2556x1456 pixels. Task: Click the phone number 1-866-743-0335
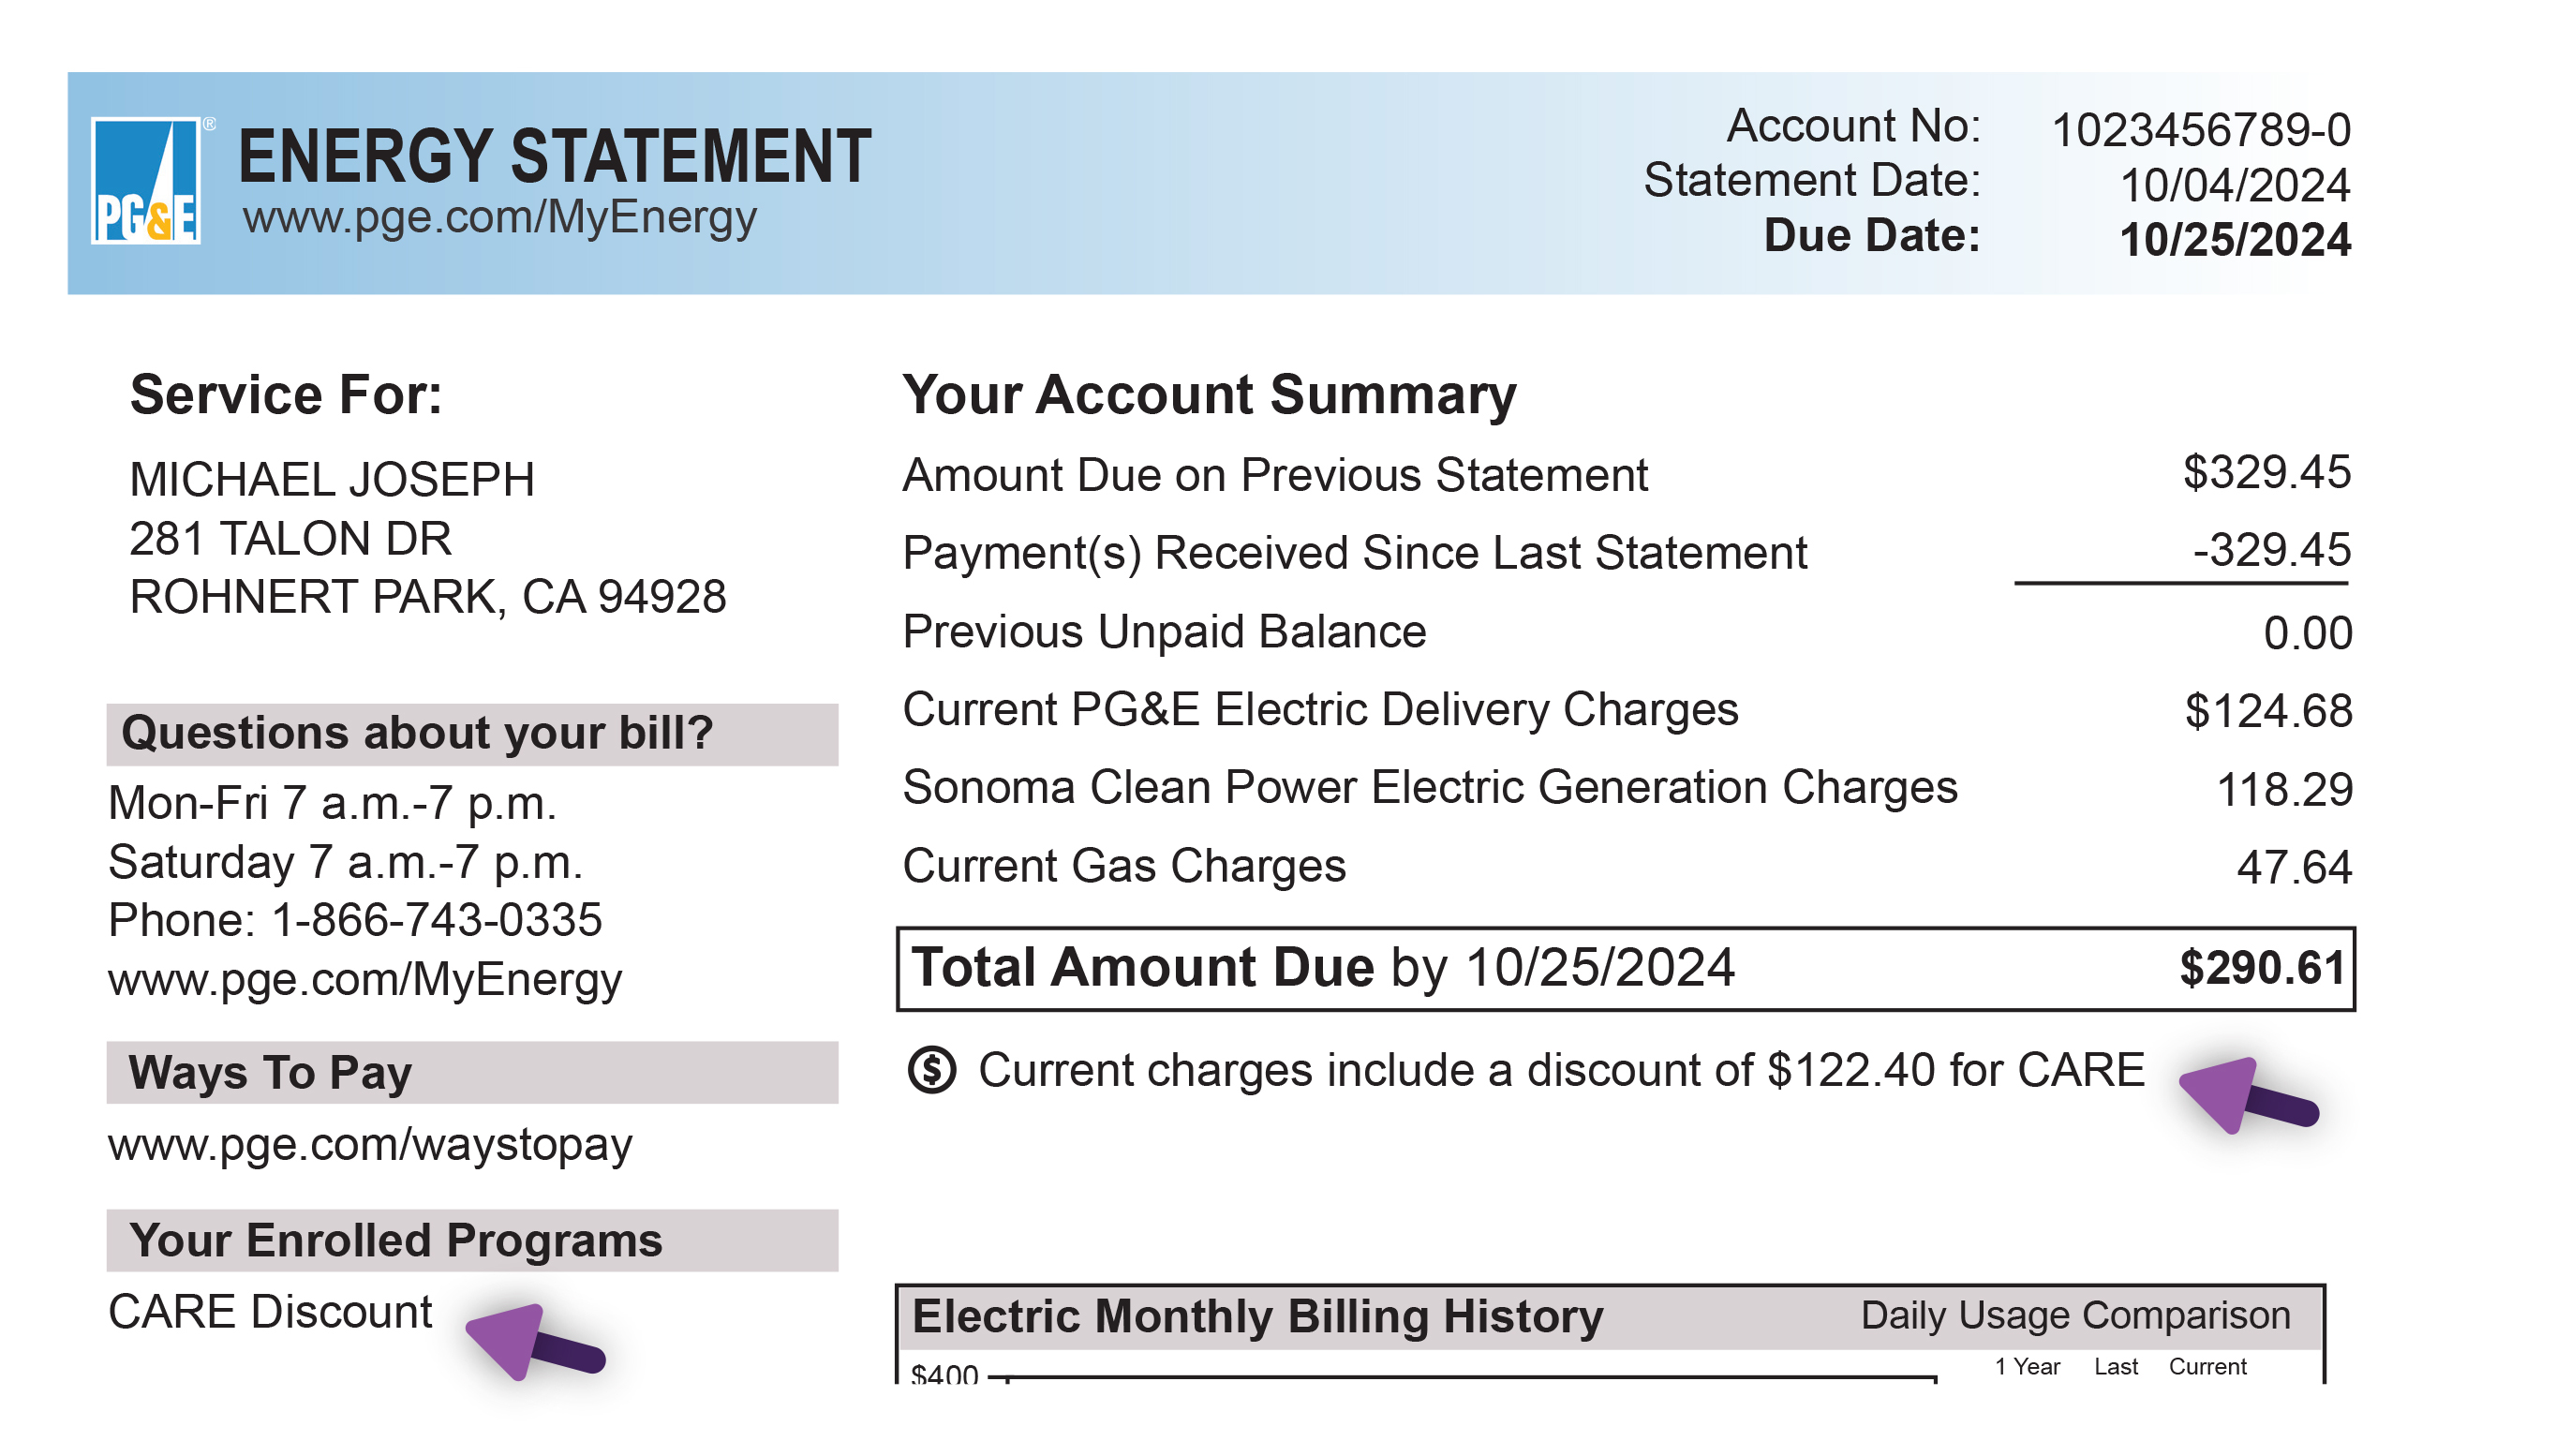[437, 920]
